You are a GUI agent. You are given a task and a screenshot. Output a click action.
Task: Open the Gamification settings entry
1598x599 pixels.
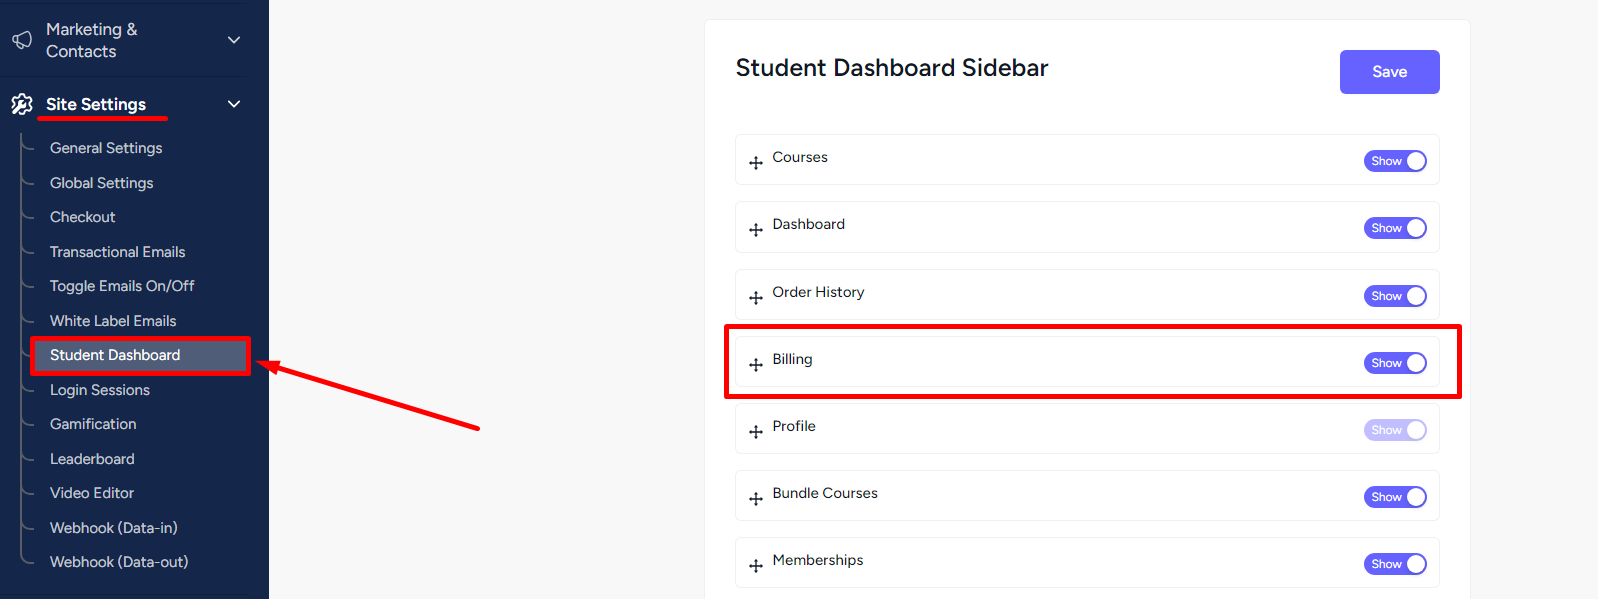(93, 424)
